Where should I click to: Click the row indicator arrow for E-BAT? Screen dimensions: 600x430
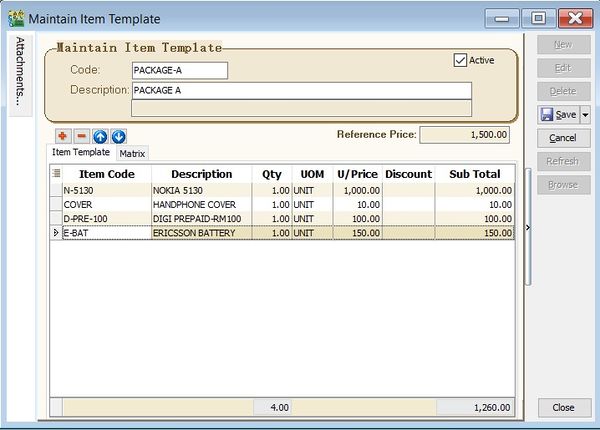56,232
